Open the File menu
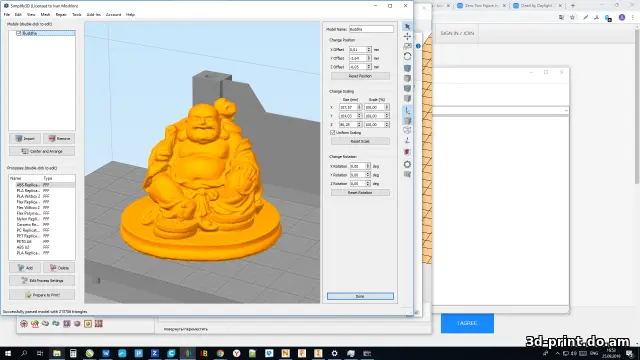The height and width of the screenshot is (360, 640). [x=7, y=15]
